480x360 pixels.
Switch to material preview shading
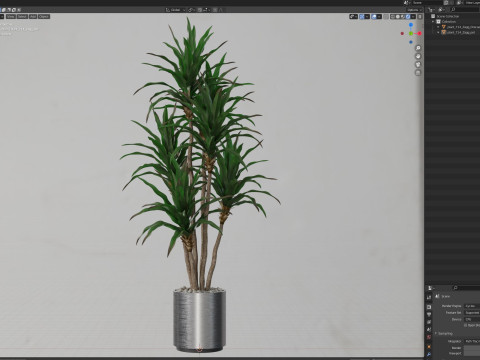(403, 17)
